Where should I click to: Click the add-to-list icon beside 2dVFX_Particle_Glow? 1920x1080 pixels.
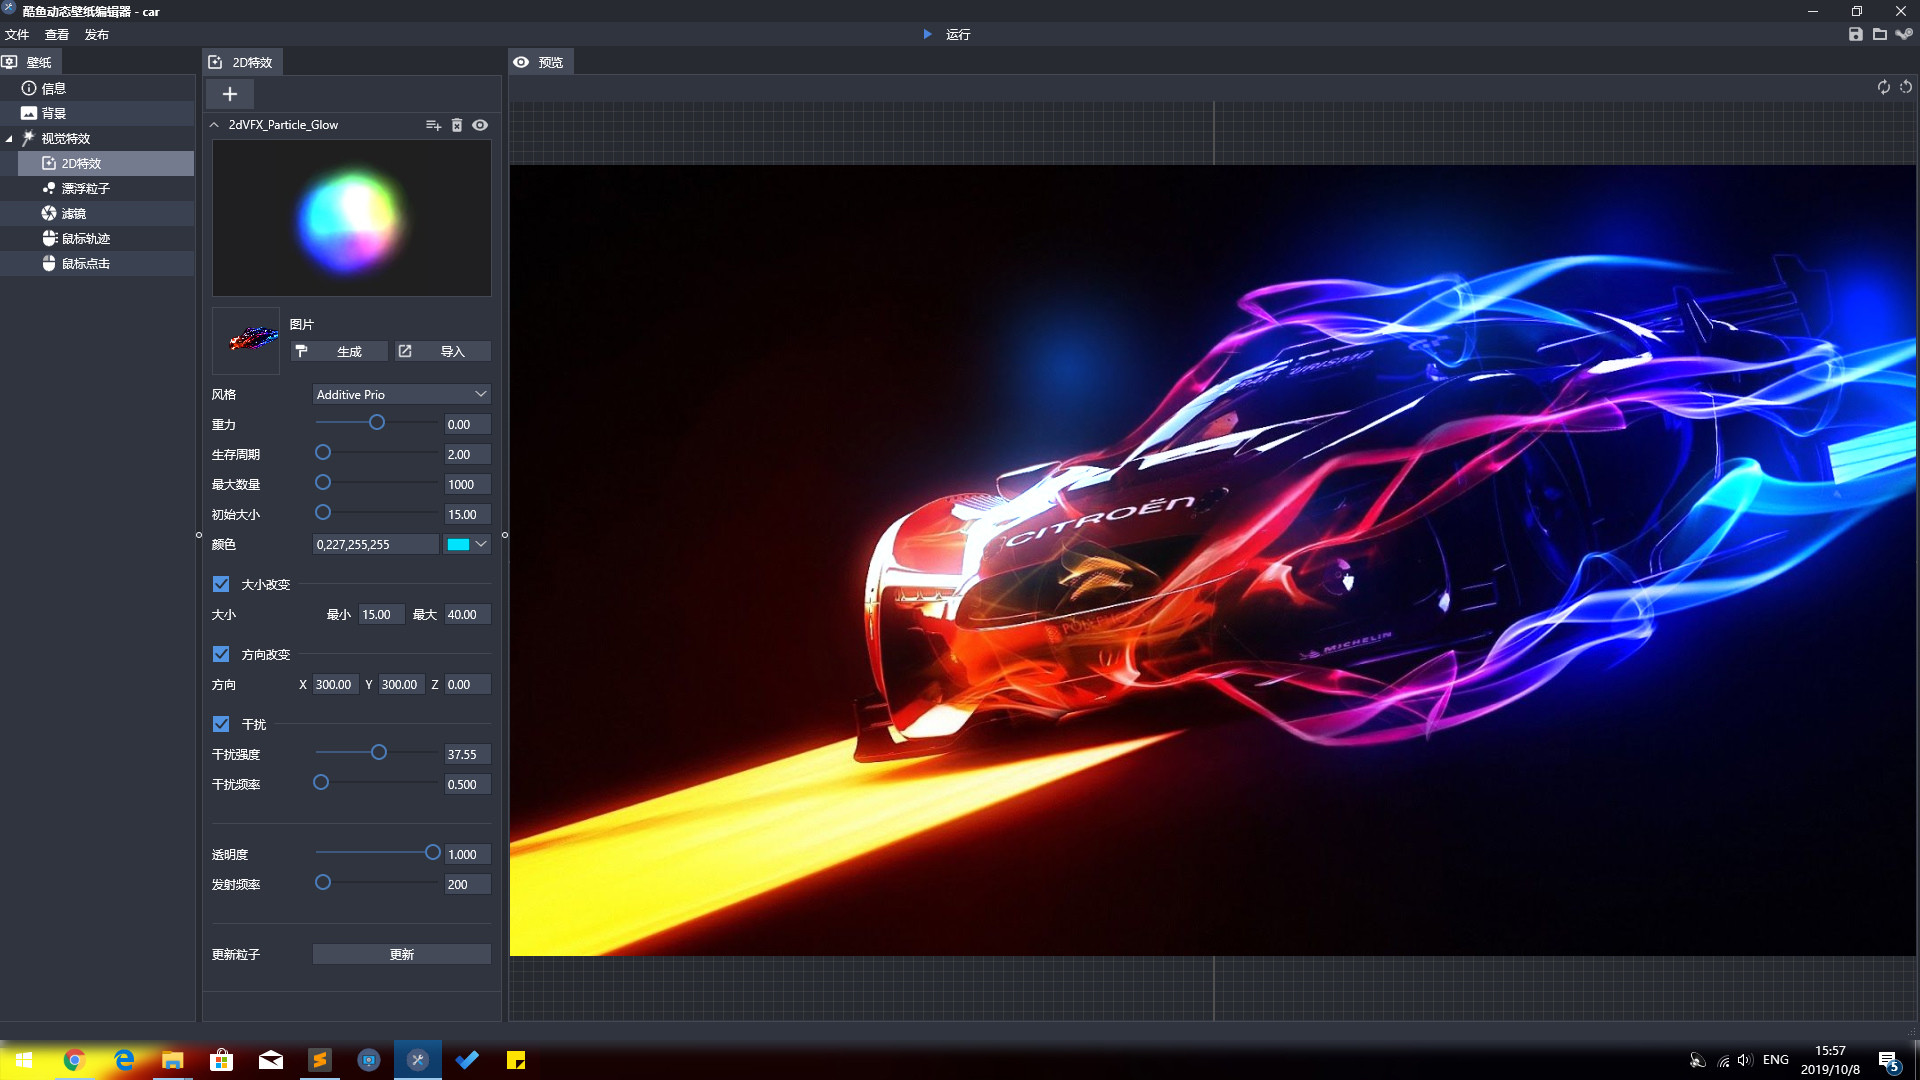433,125
